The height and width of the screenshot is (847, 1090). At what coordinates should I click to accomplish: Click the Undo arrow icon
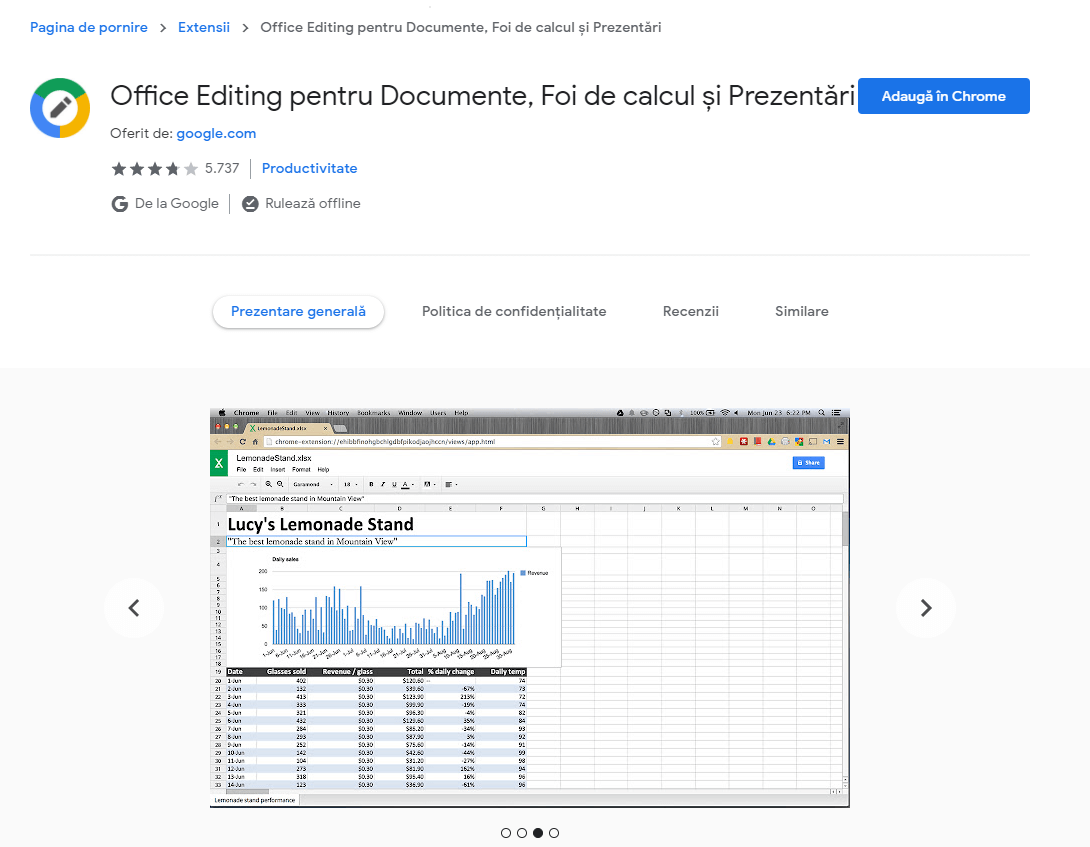tap(240, 484)
